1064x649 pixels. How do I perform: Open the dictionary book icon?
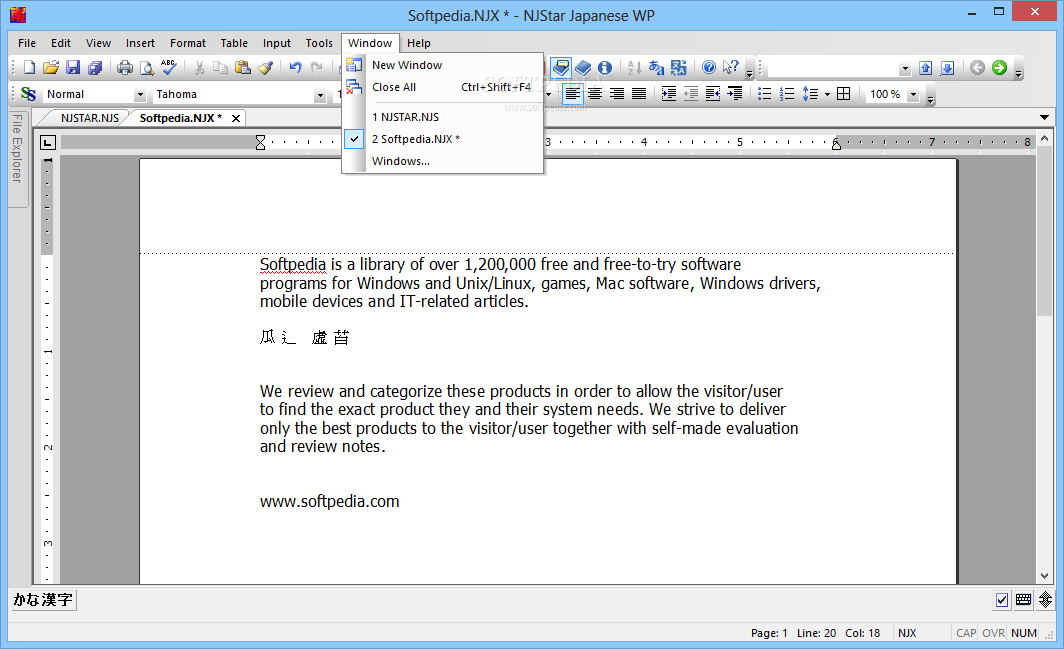coord(583,67)
